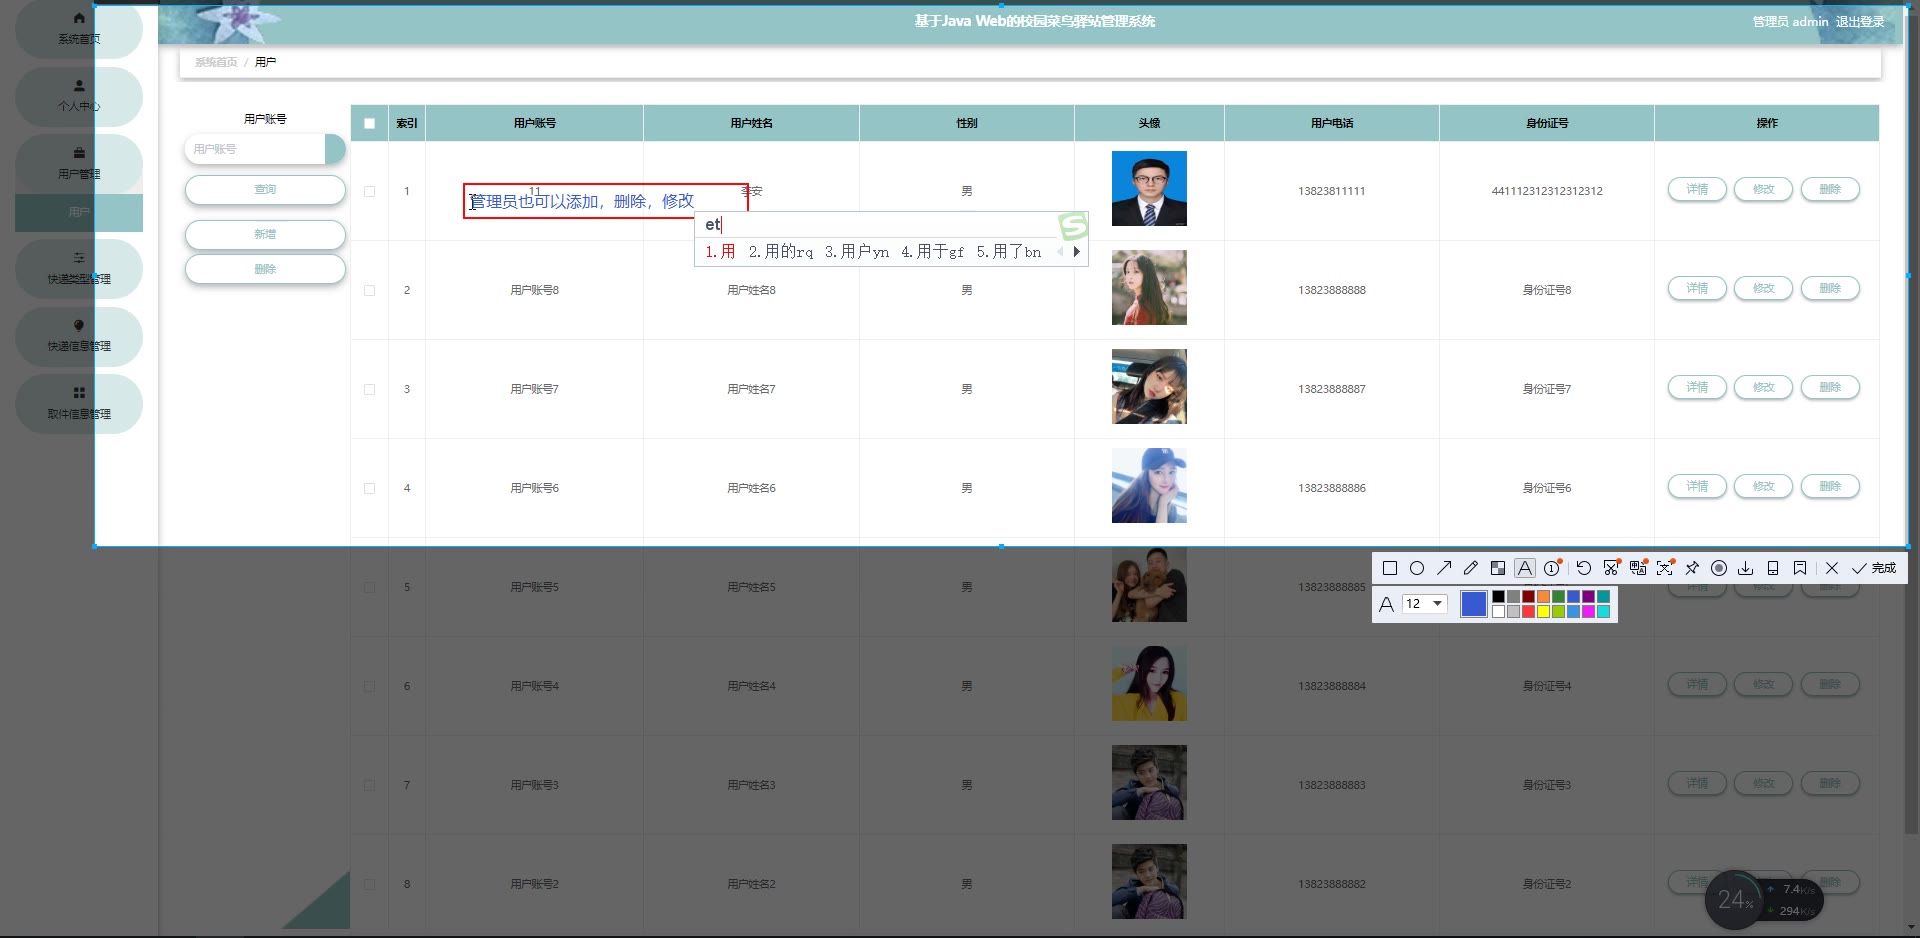The width and height of the screenshot is (1920, 938).
Task: Pick the orange color swatch
Action: pos(1543,597)
